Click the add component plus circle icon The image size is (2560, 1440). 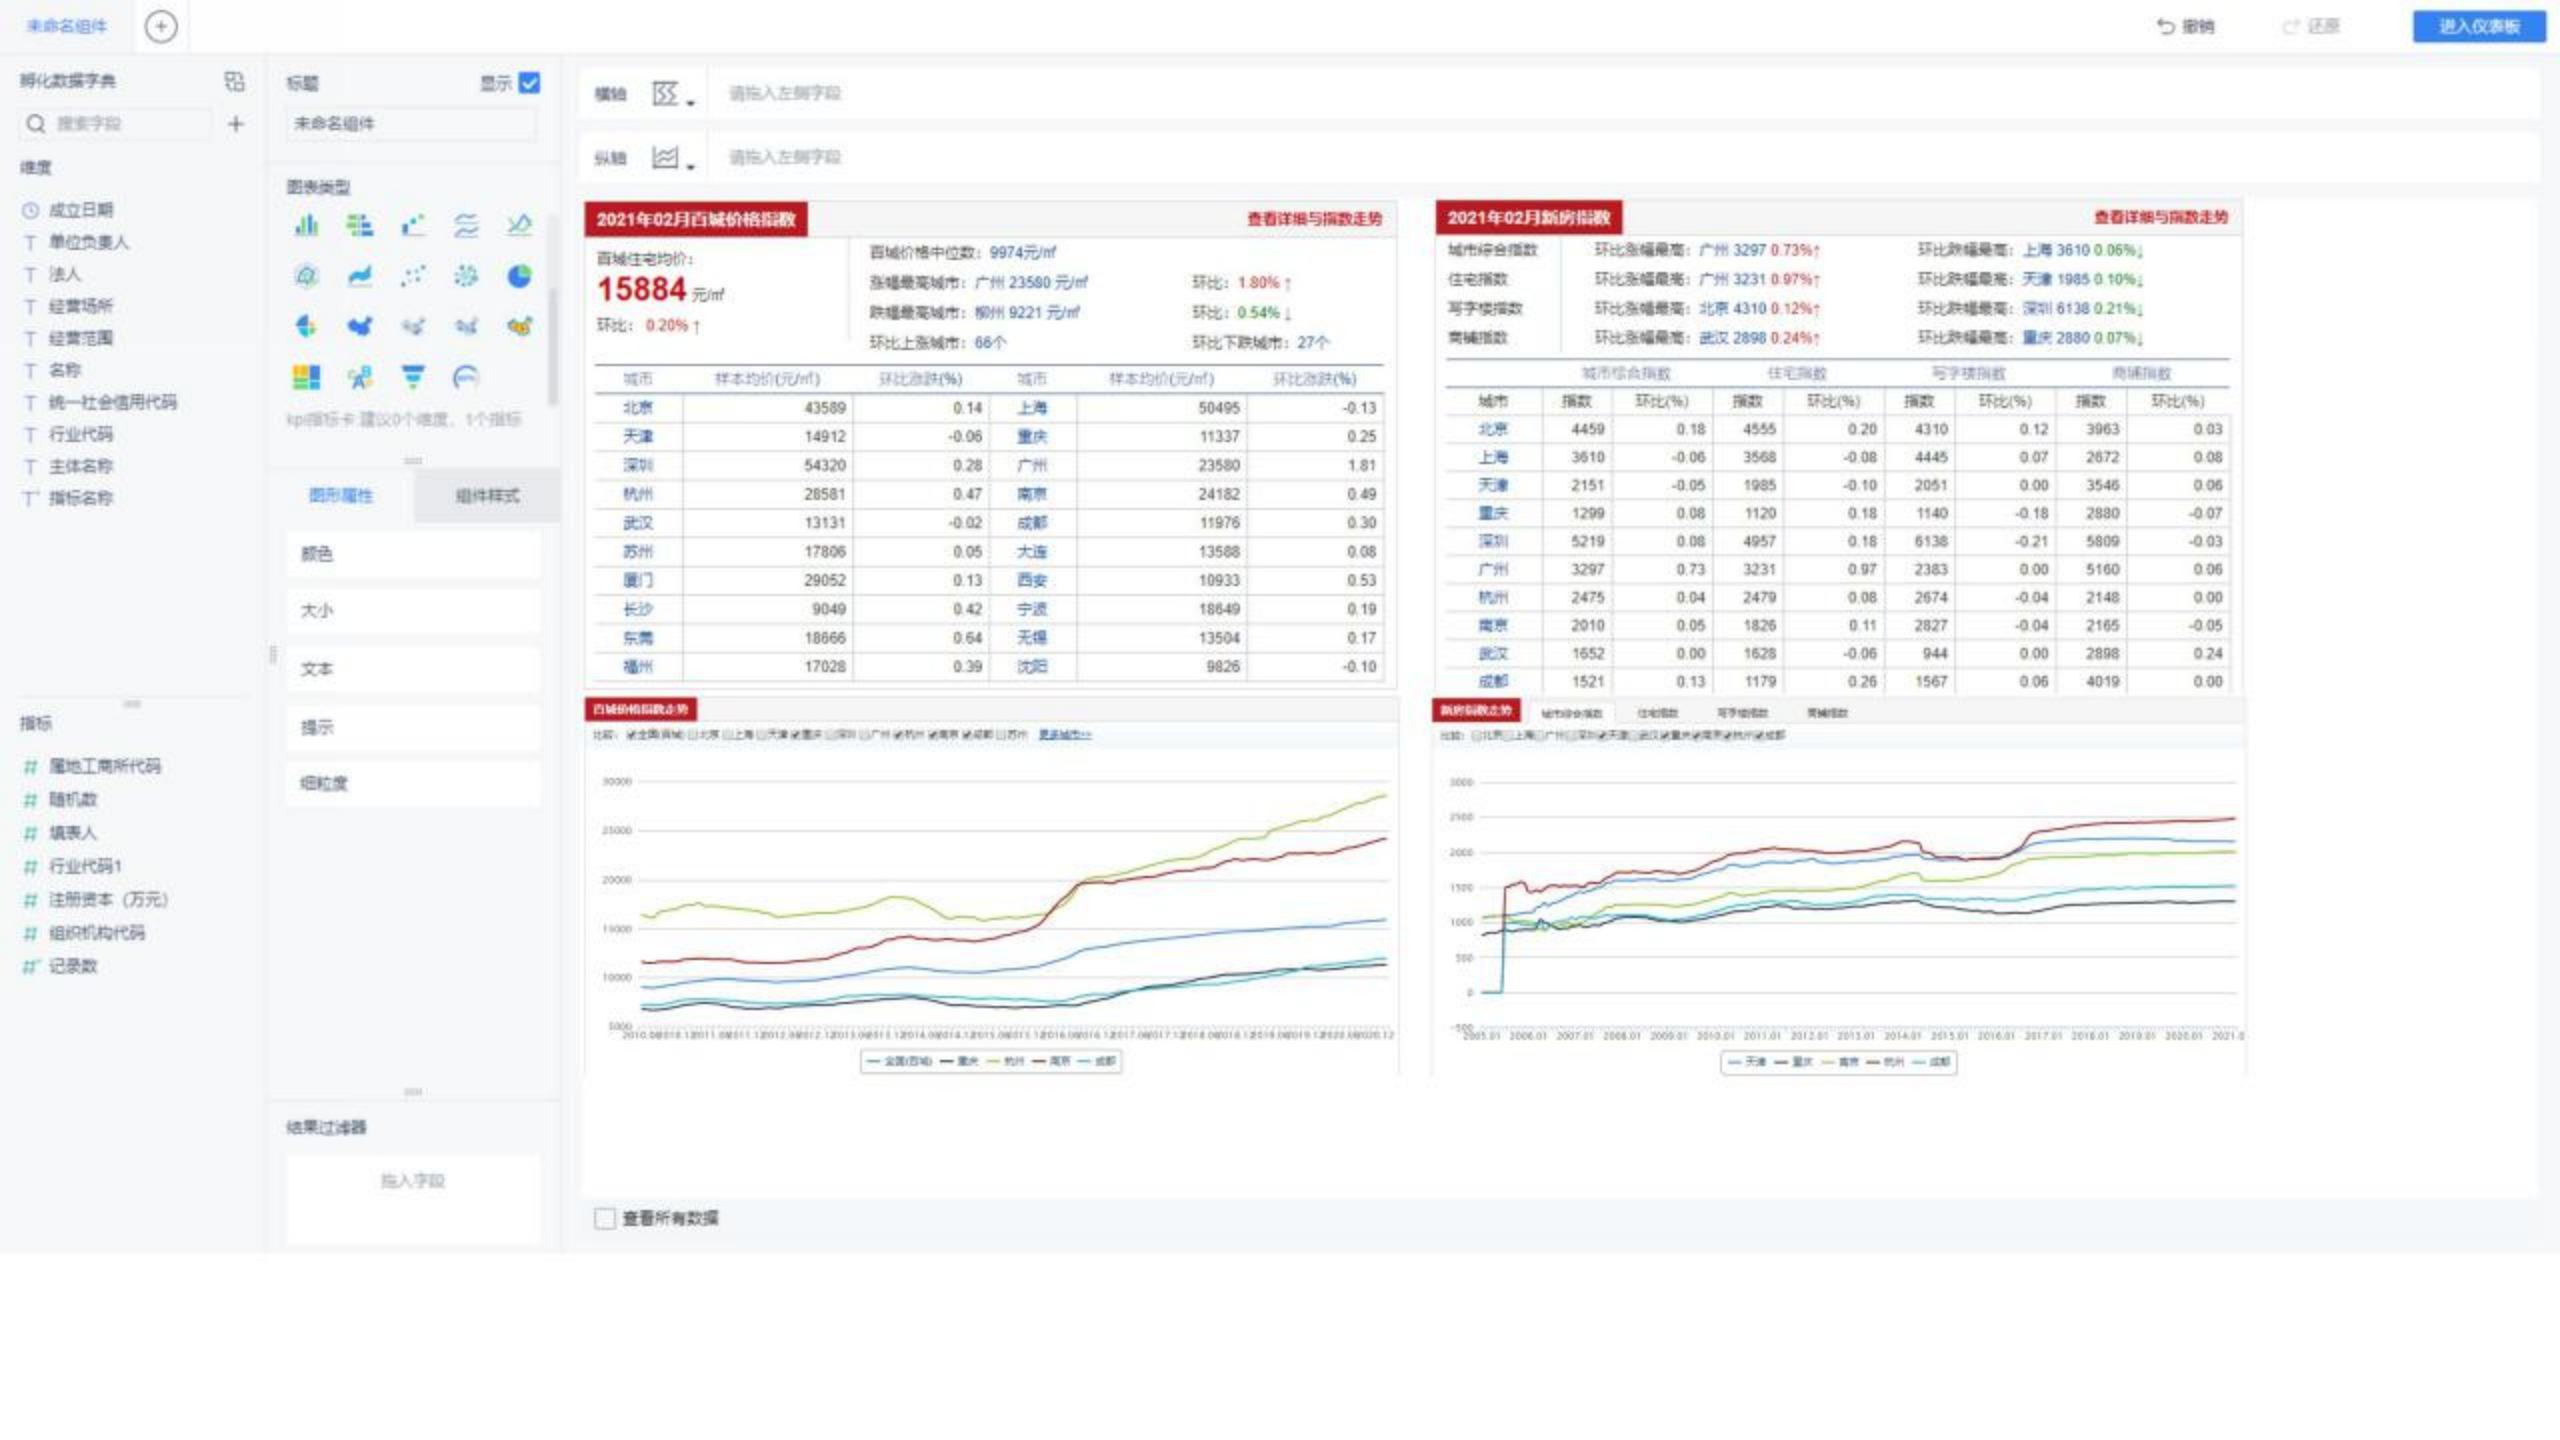coord(161,27)
